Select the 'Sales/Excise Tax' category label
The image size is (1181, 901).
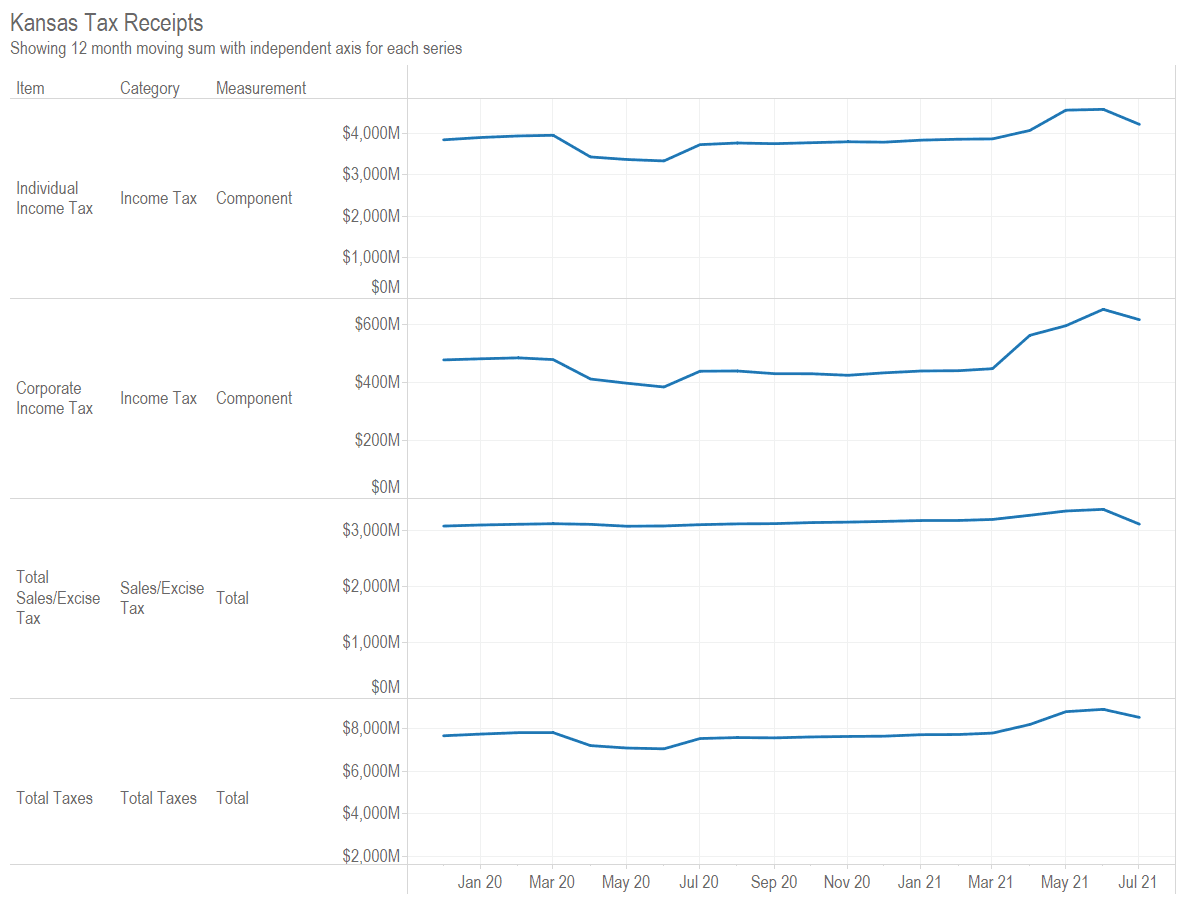pyautogui.click(x=161, y=598)
